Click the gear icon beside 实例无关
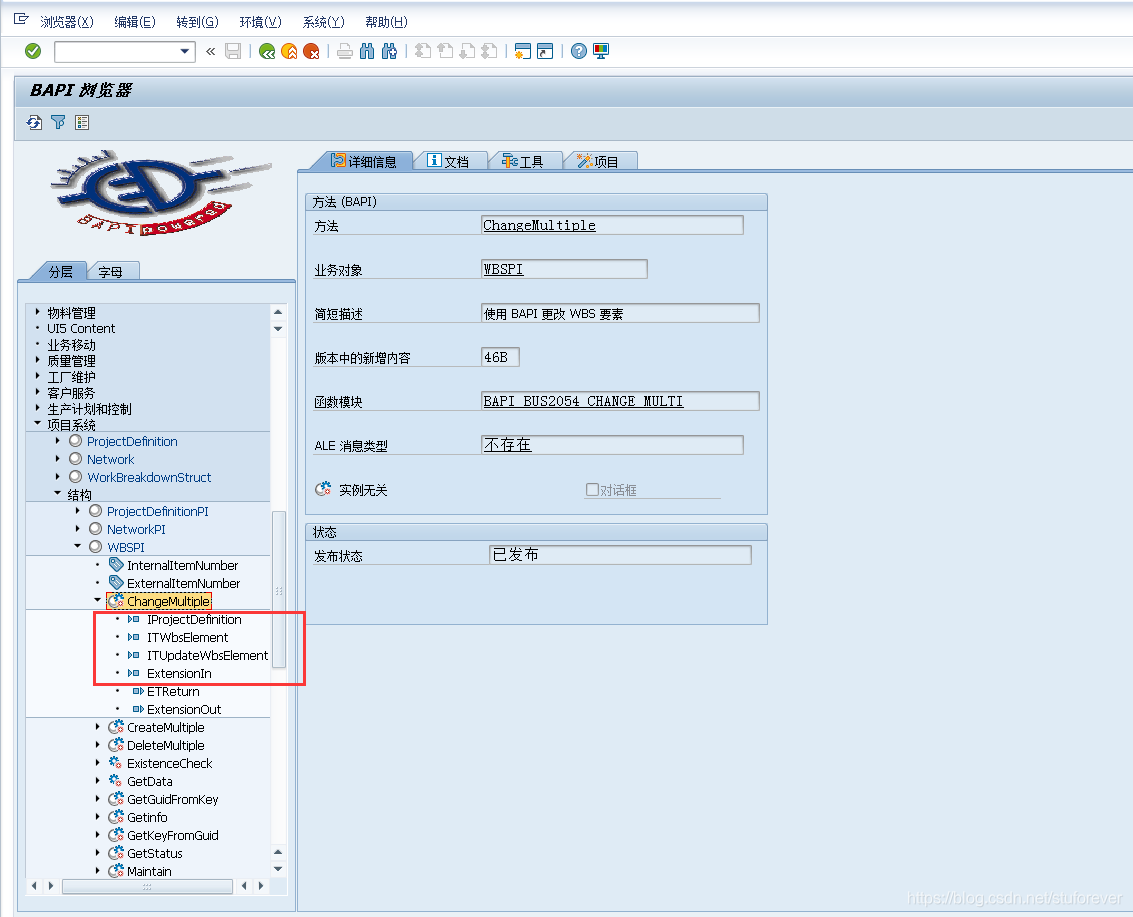Viewport: 1133px width, 917px height. [x=323, y=489]
